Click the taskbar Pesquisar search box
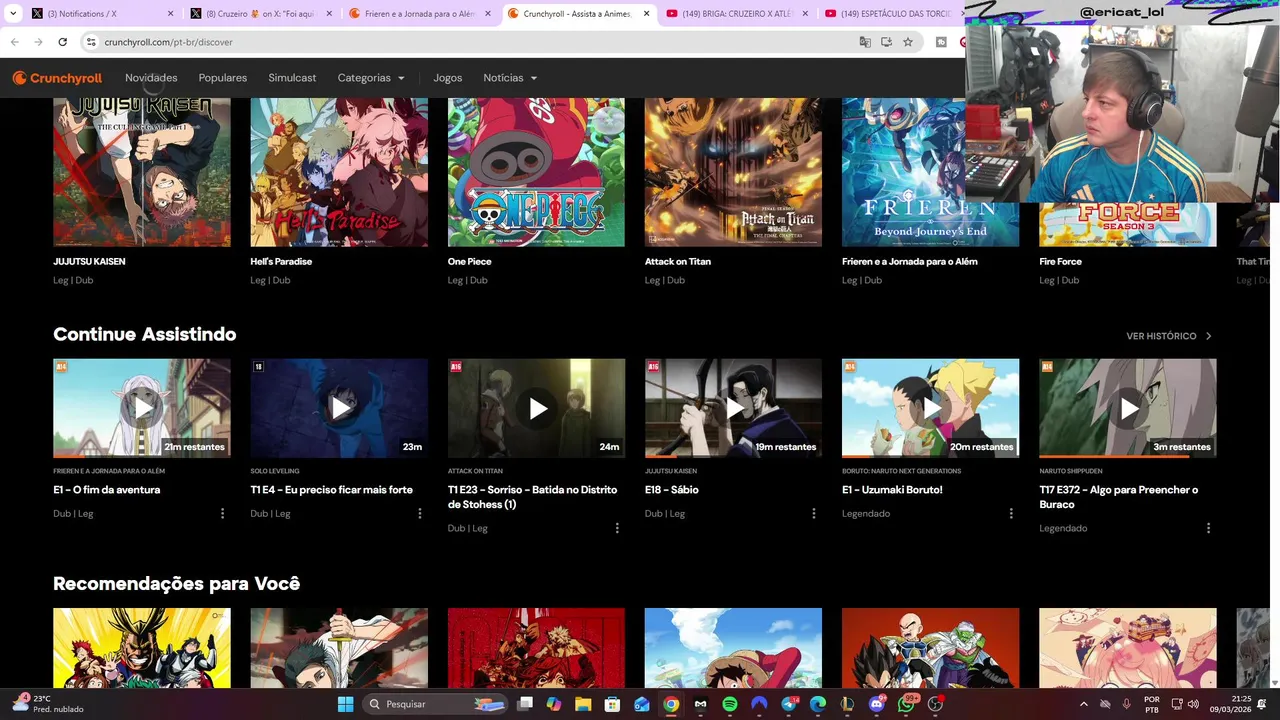Image resolution: width=1280 pixels, height=720 pixels. (435, 704)
